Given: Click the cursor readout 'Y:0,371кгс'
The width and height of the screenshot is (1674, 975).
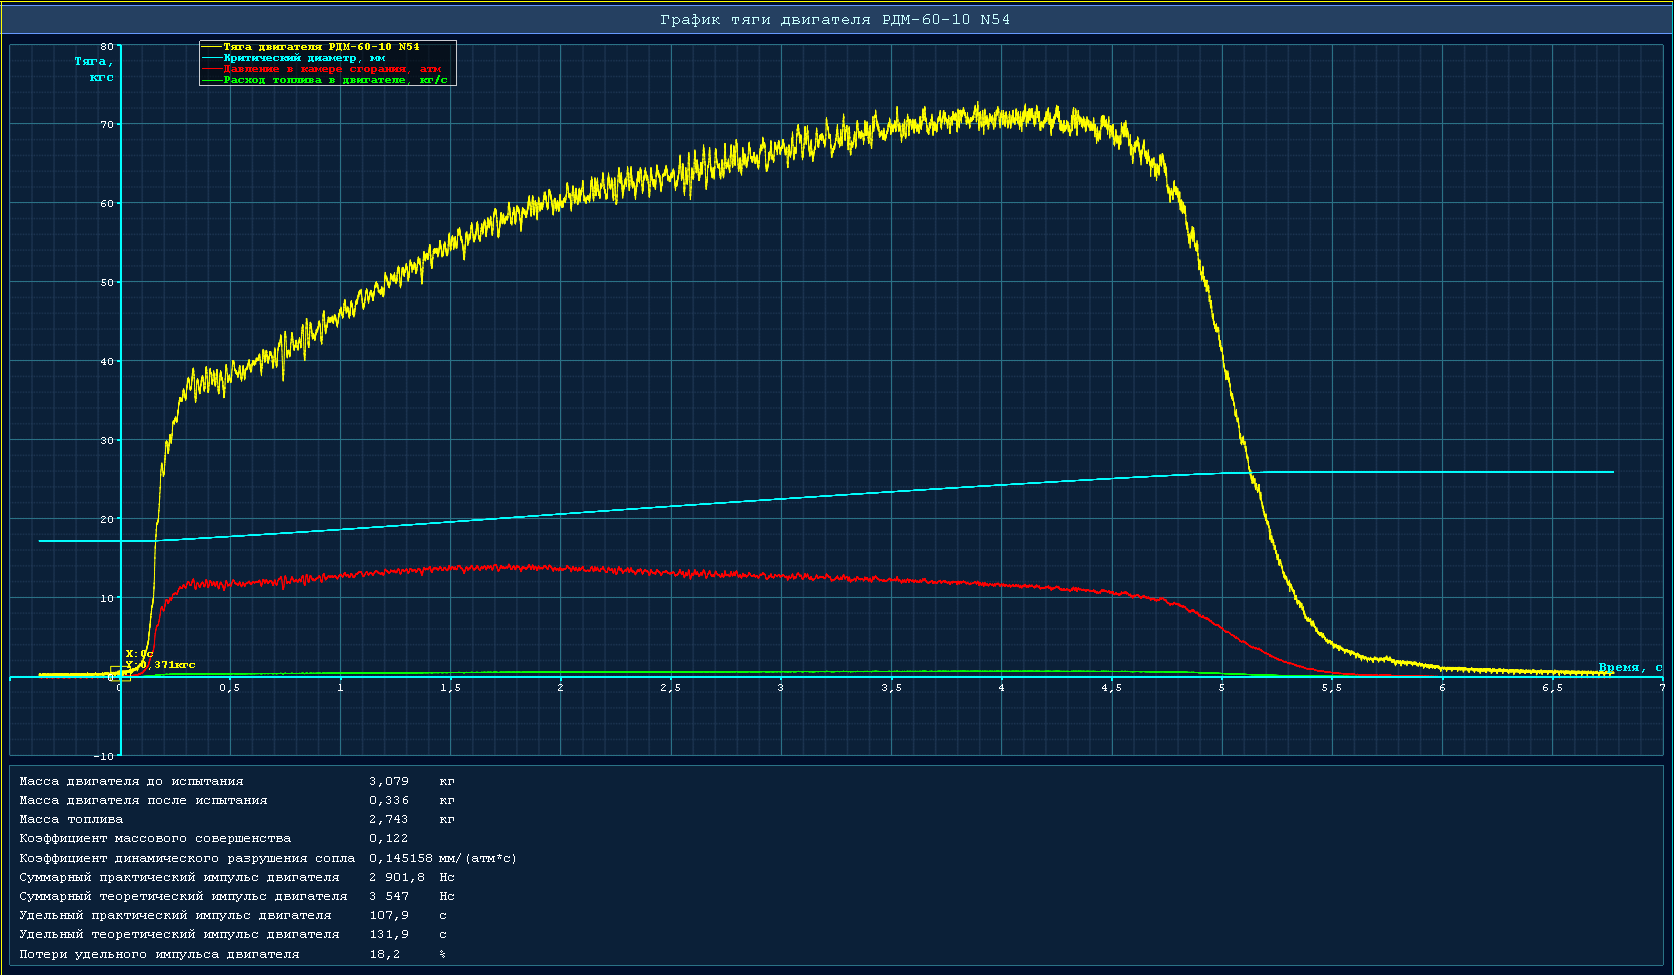Looking at the screenshot, I should pos(160,664).
